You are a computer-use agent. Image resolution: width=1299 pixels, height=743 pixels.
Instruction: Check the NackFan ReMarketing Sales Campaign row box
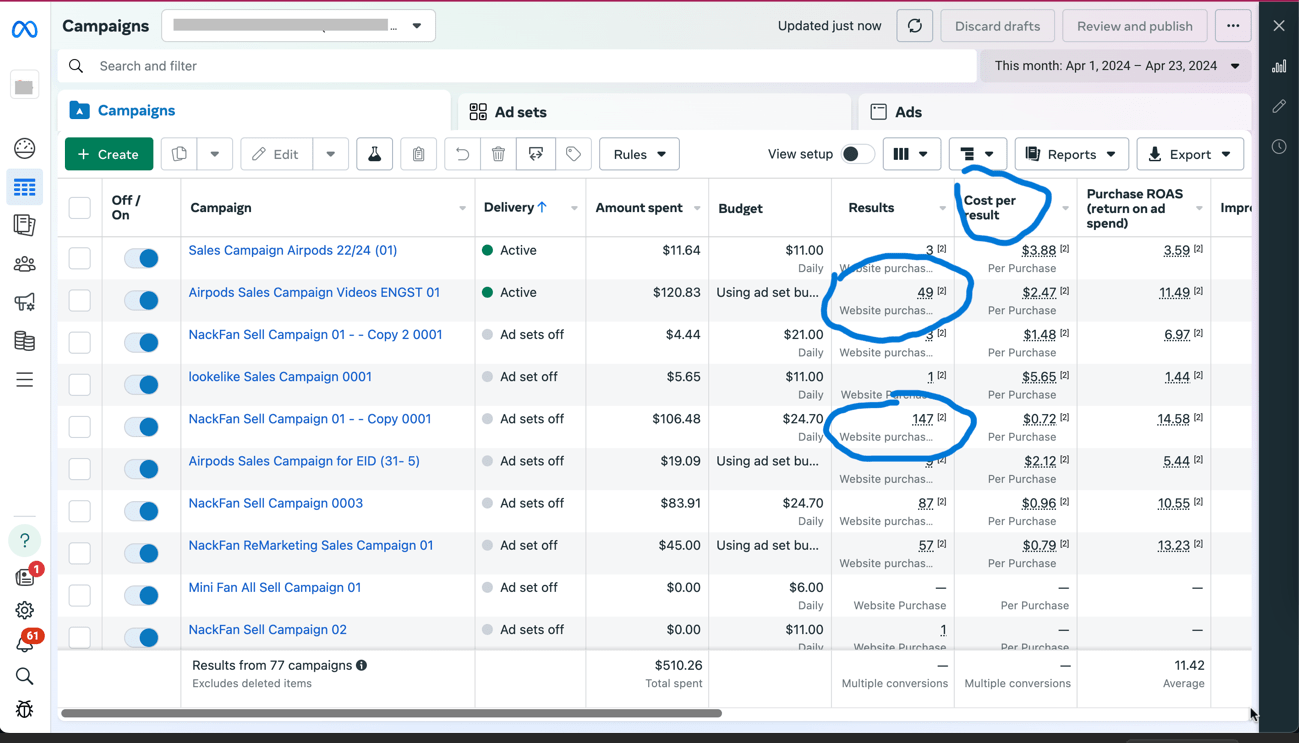coord(80,553)
